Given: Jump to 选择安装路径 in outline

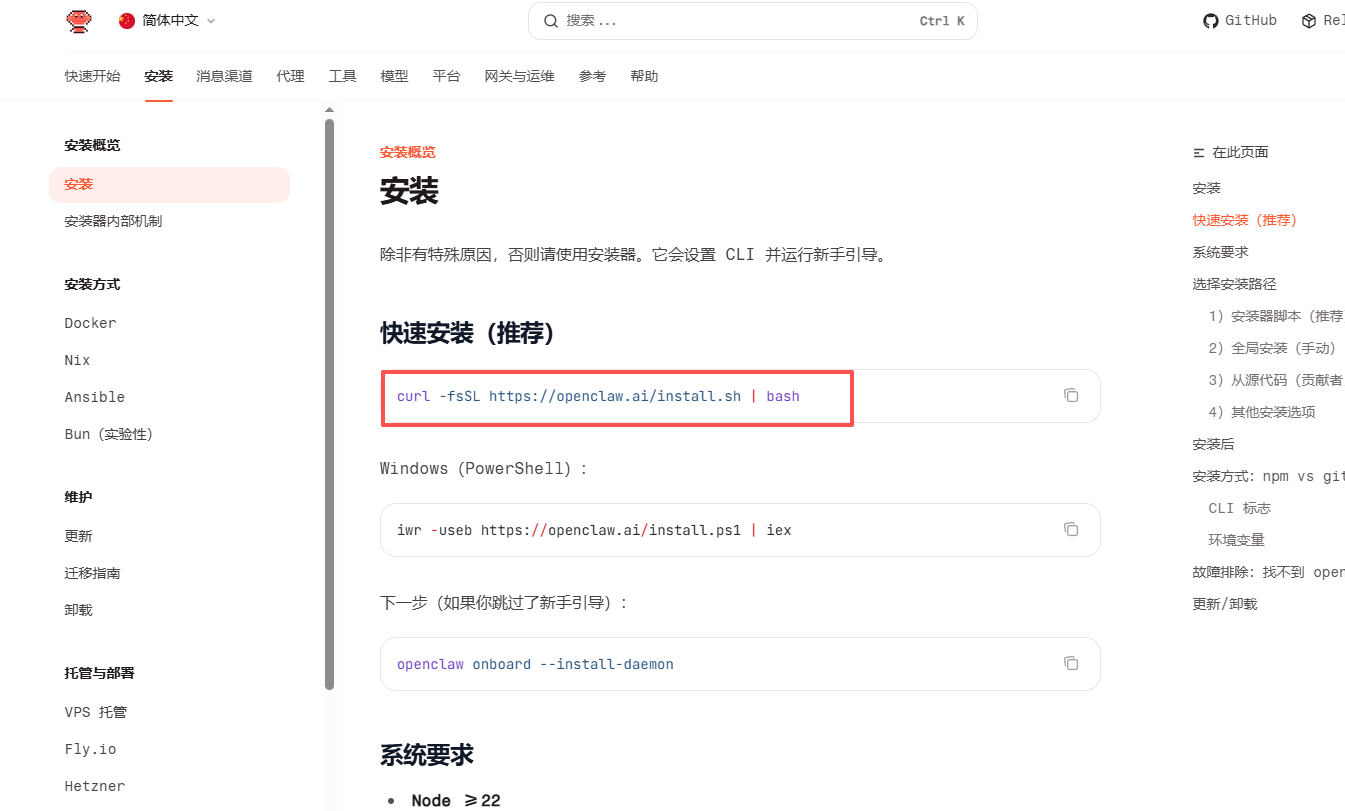Looking at the screenshot, I should click(1234, 284).
